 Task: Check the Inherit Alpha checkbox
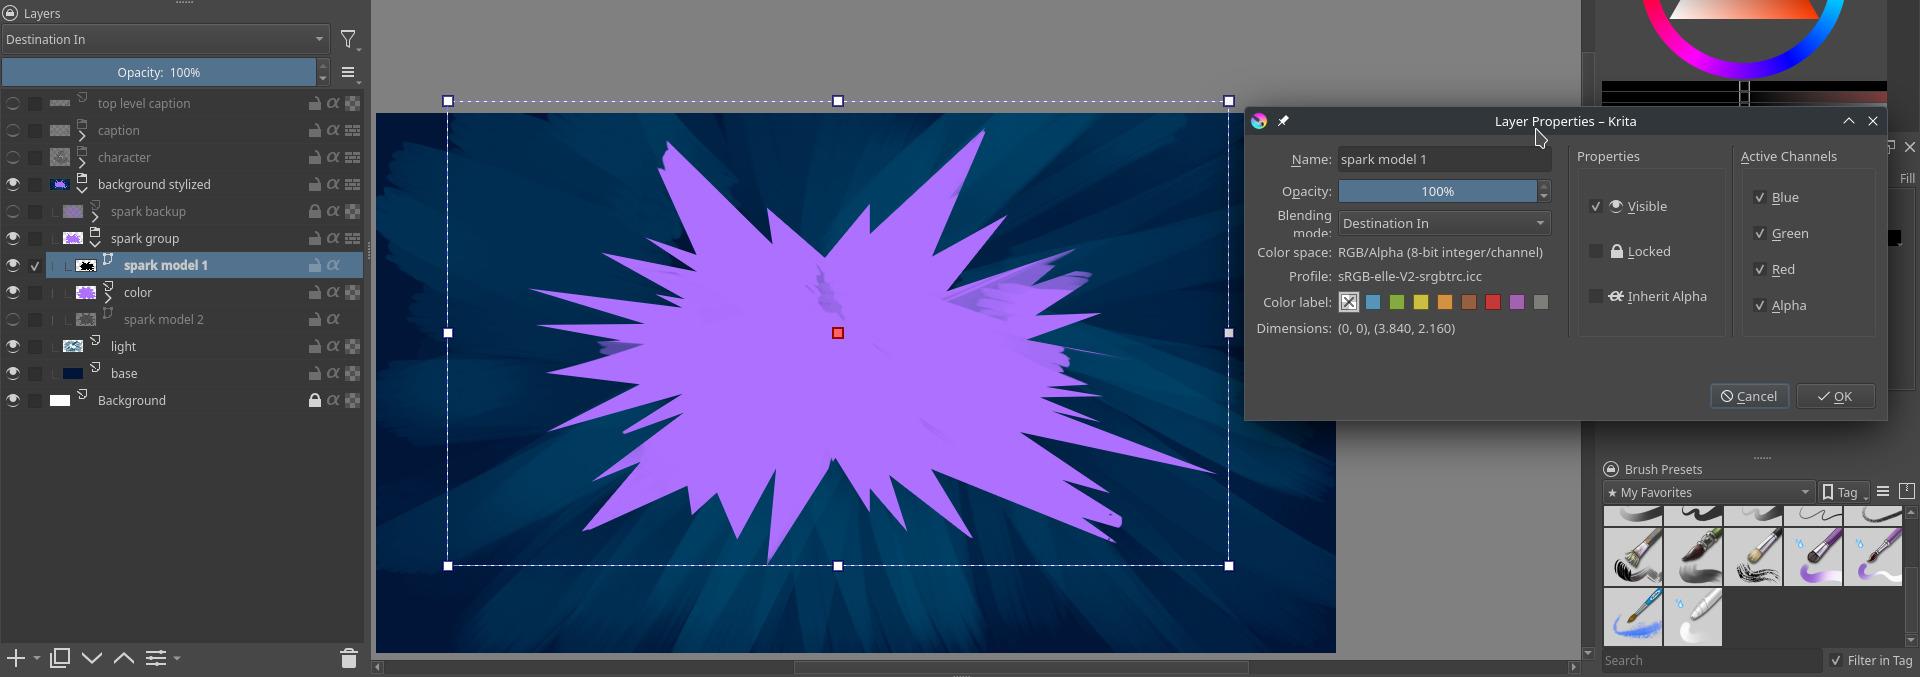pyautogui.click(x=1596, y=296)
